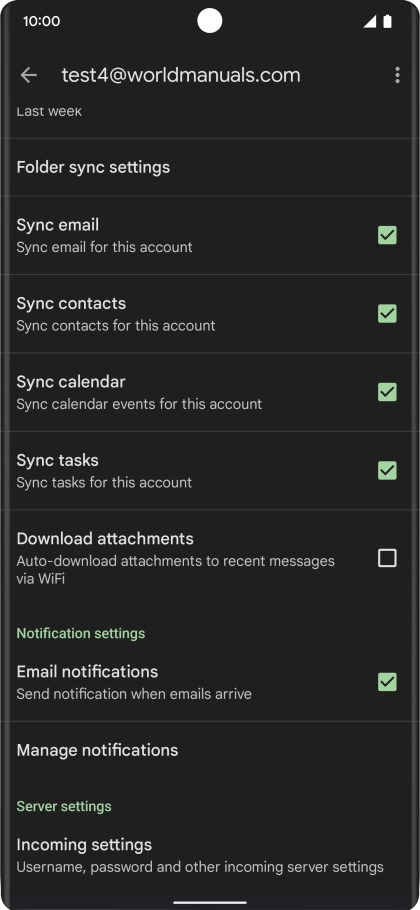Tap the cellular signal icon

coord(370,21)
